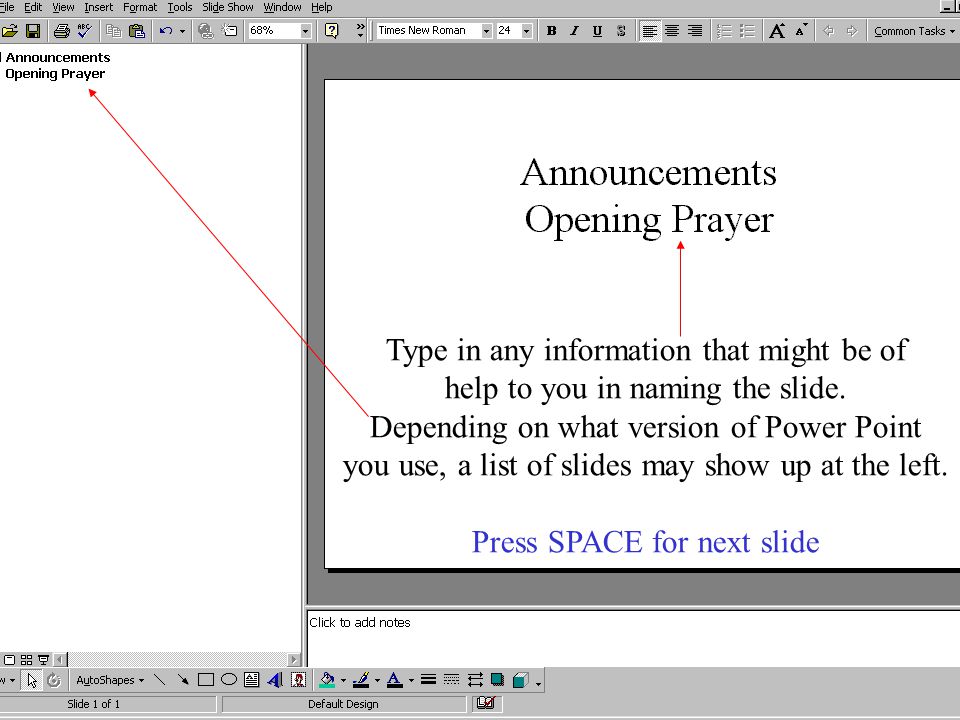The height and width of the screenshot is (720, 960).
Task: Click the Insert Hyperlink globe icon
Action: [x=206, y=31]
